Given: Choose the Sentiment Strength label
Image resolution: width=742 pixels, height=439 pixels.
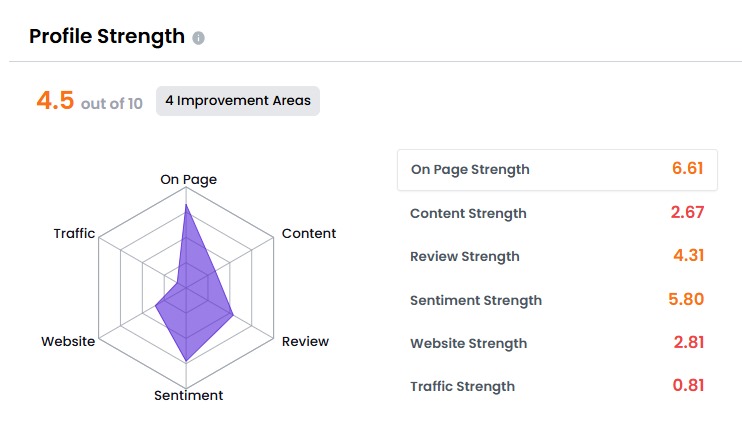Looking at the screenshot, I should 476,300.
